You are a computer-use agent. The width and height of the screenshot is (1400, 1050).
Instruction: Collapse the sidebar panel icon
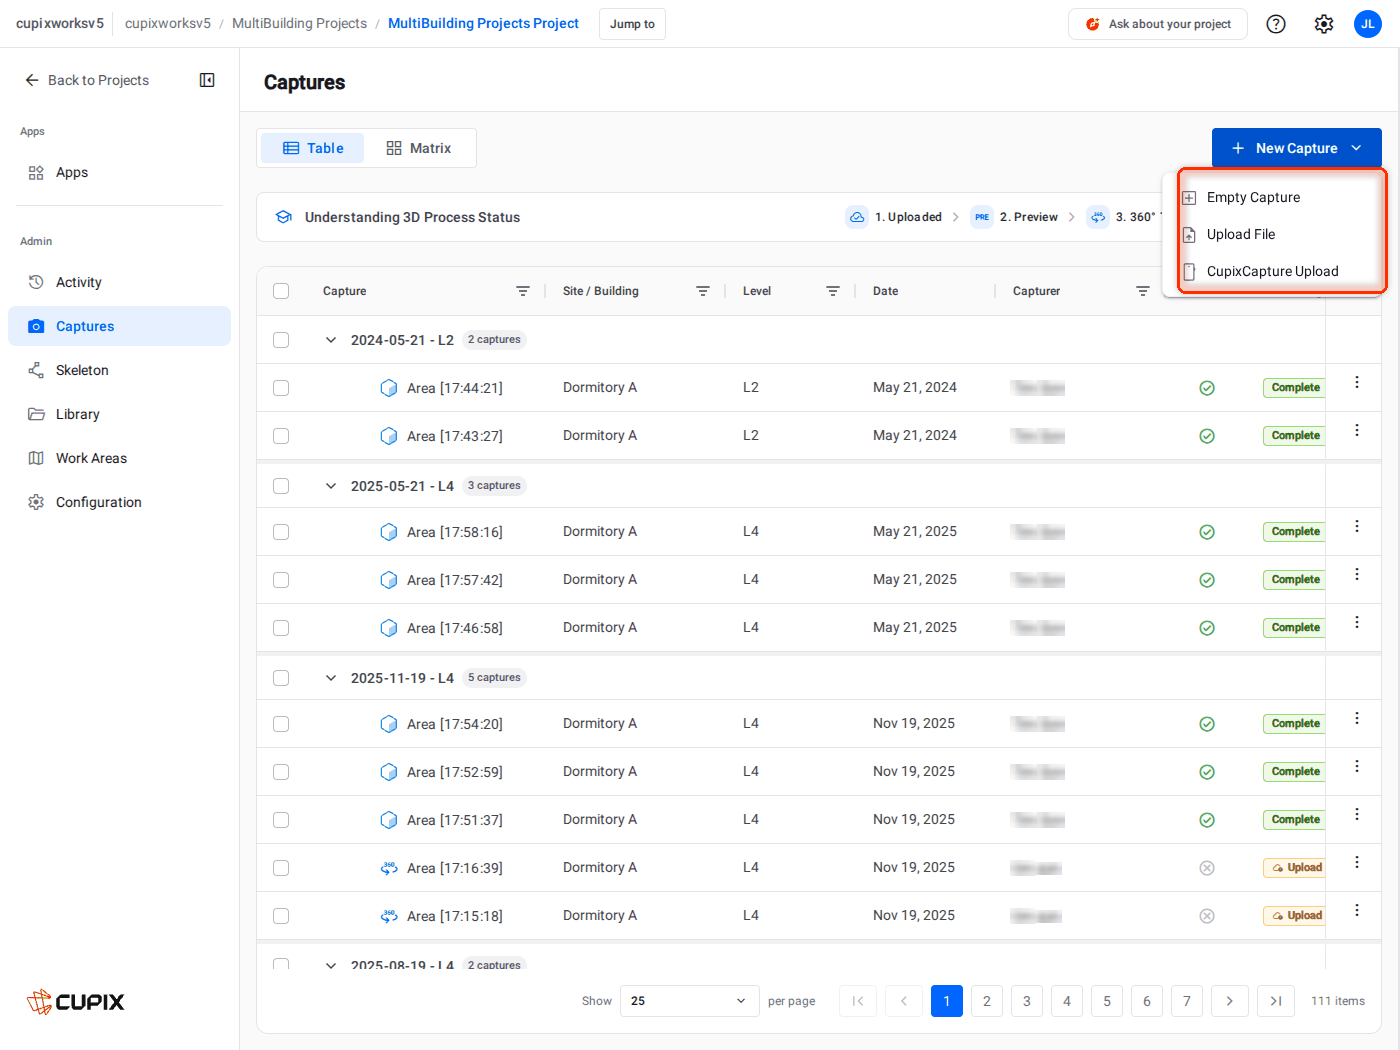tap(207, 80)
